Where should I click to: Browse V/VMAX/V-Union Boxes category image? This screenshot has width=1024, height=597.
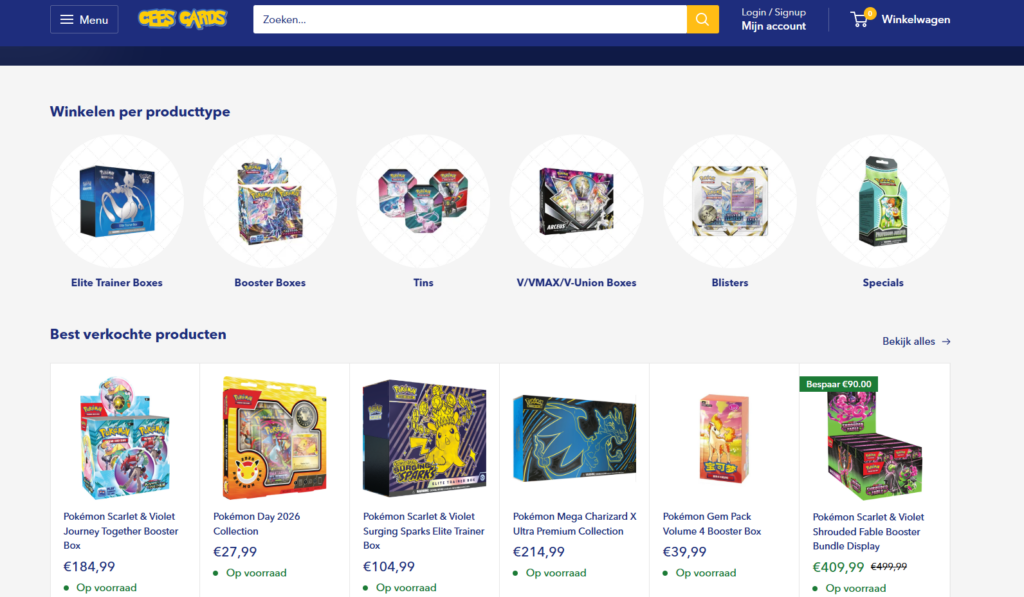coord(576,201)
